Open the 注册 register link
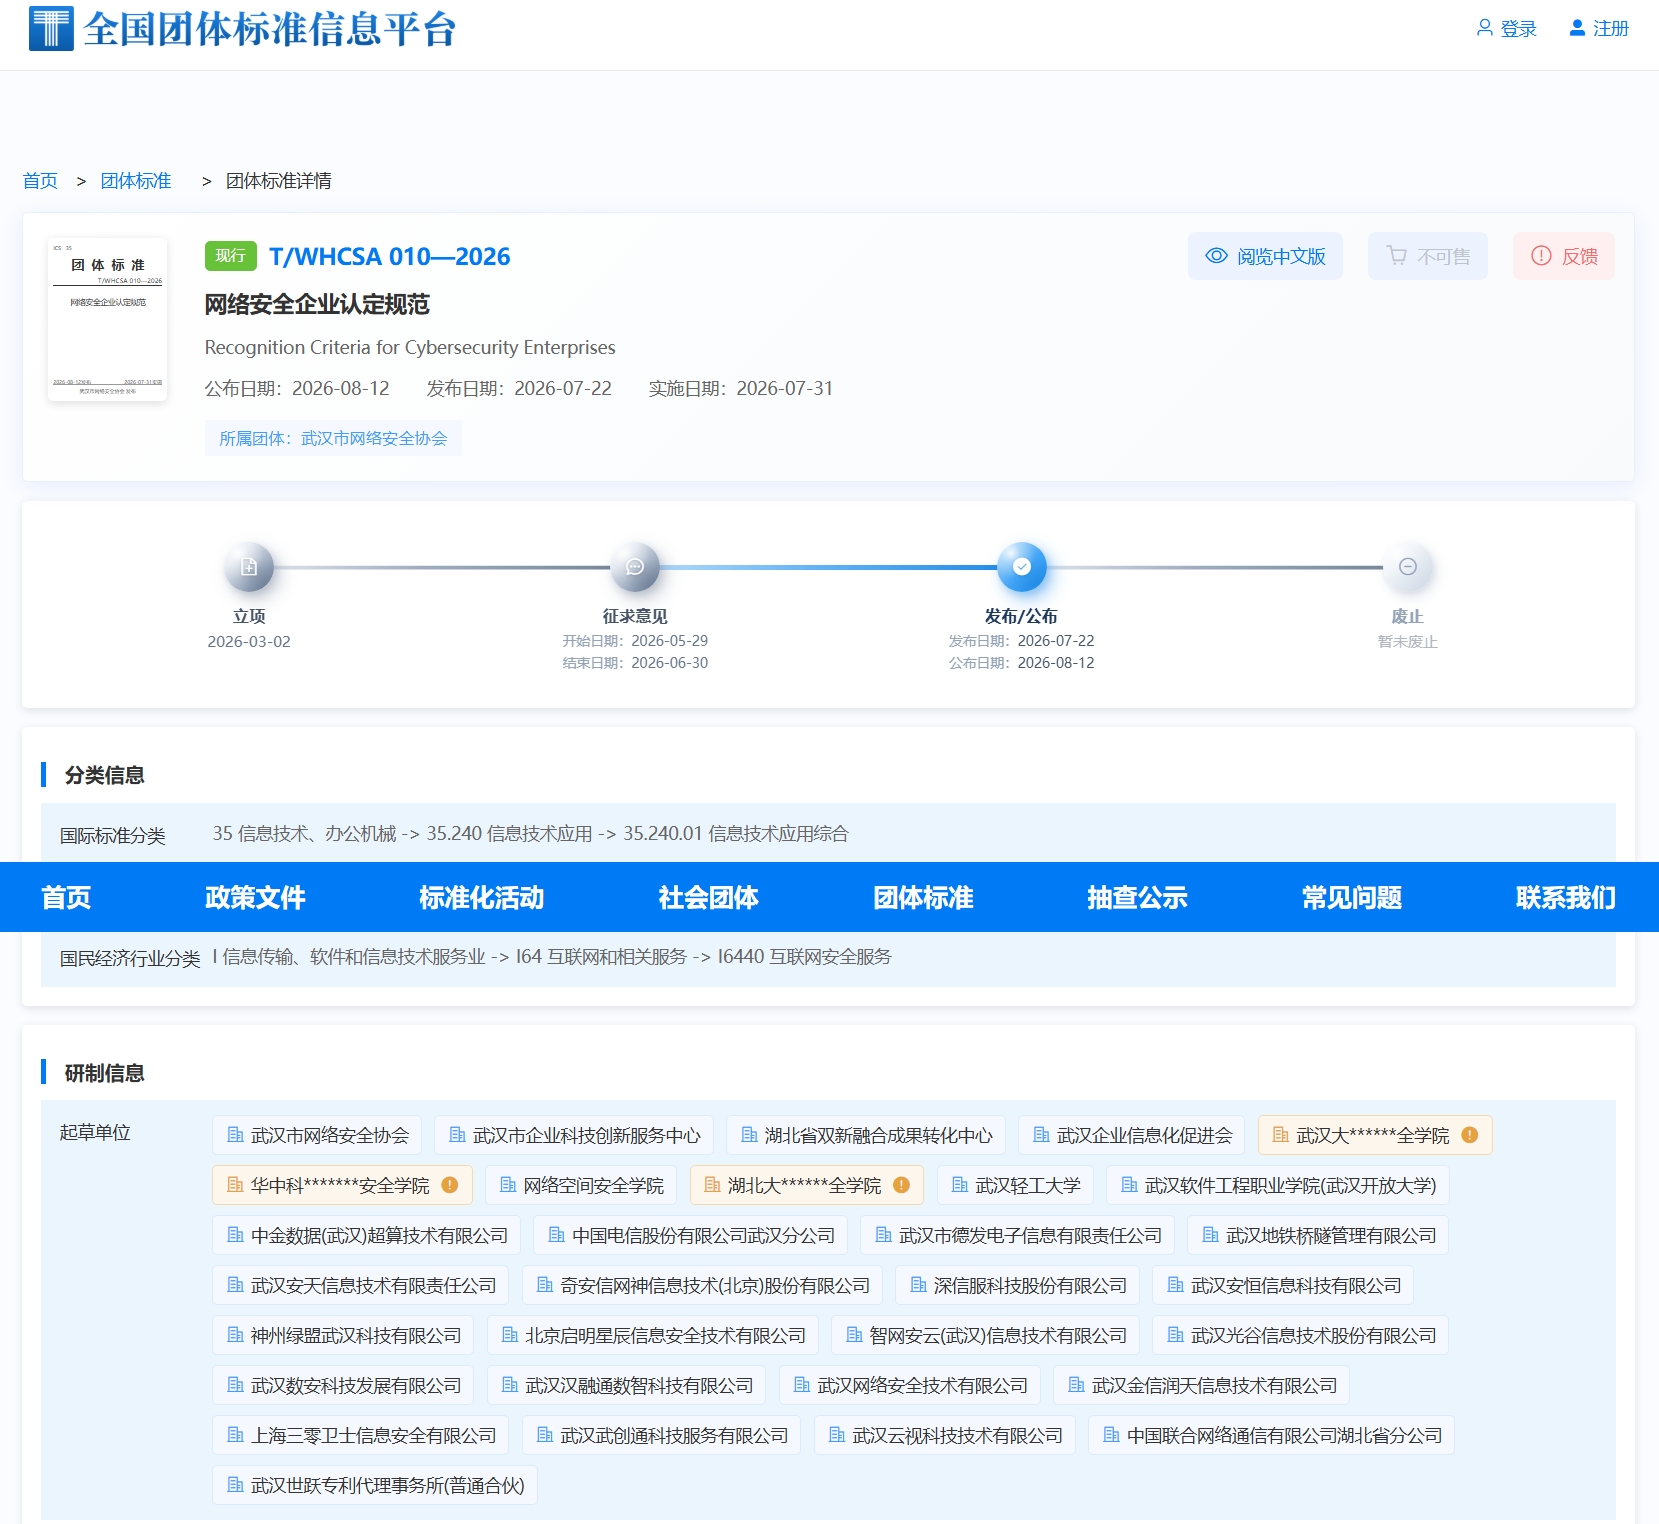Image resolution: width=1659 pixels, height=1524 pixels. 1599,29
